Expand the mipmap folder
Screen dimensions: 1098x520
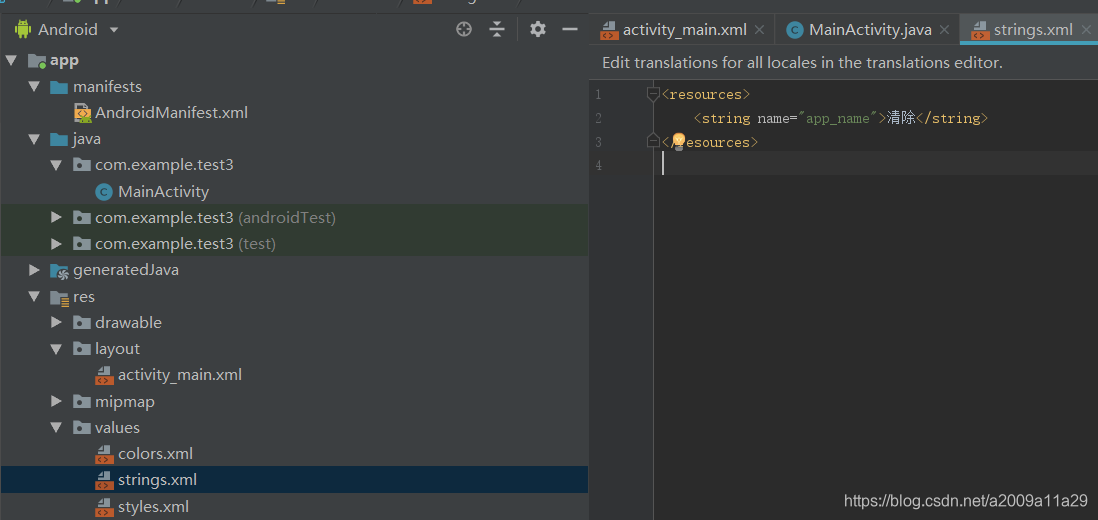pyautogui.click(x=57, y=402)
